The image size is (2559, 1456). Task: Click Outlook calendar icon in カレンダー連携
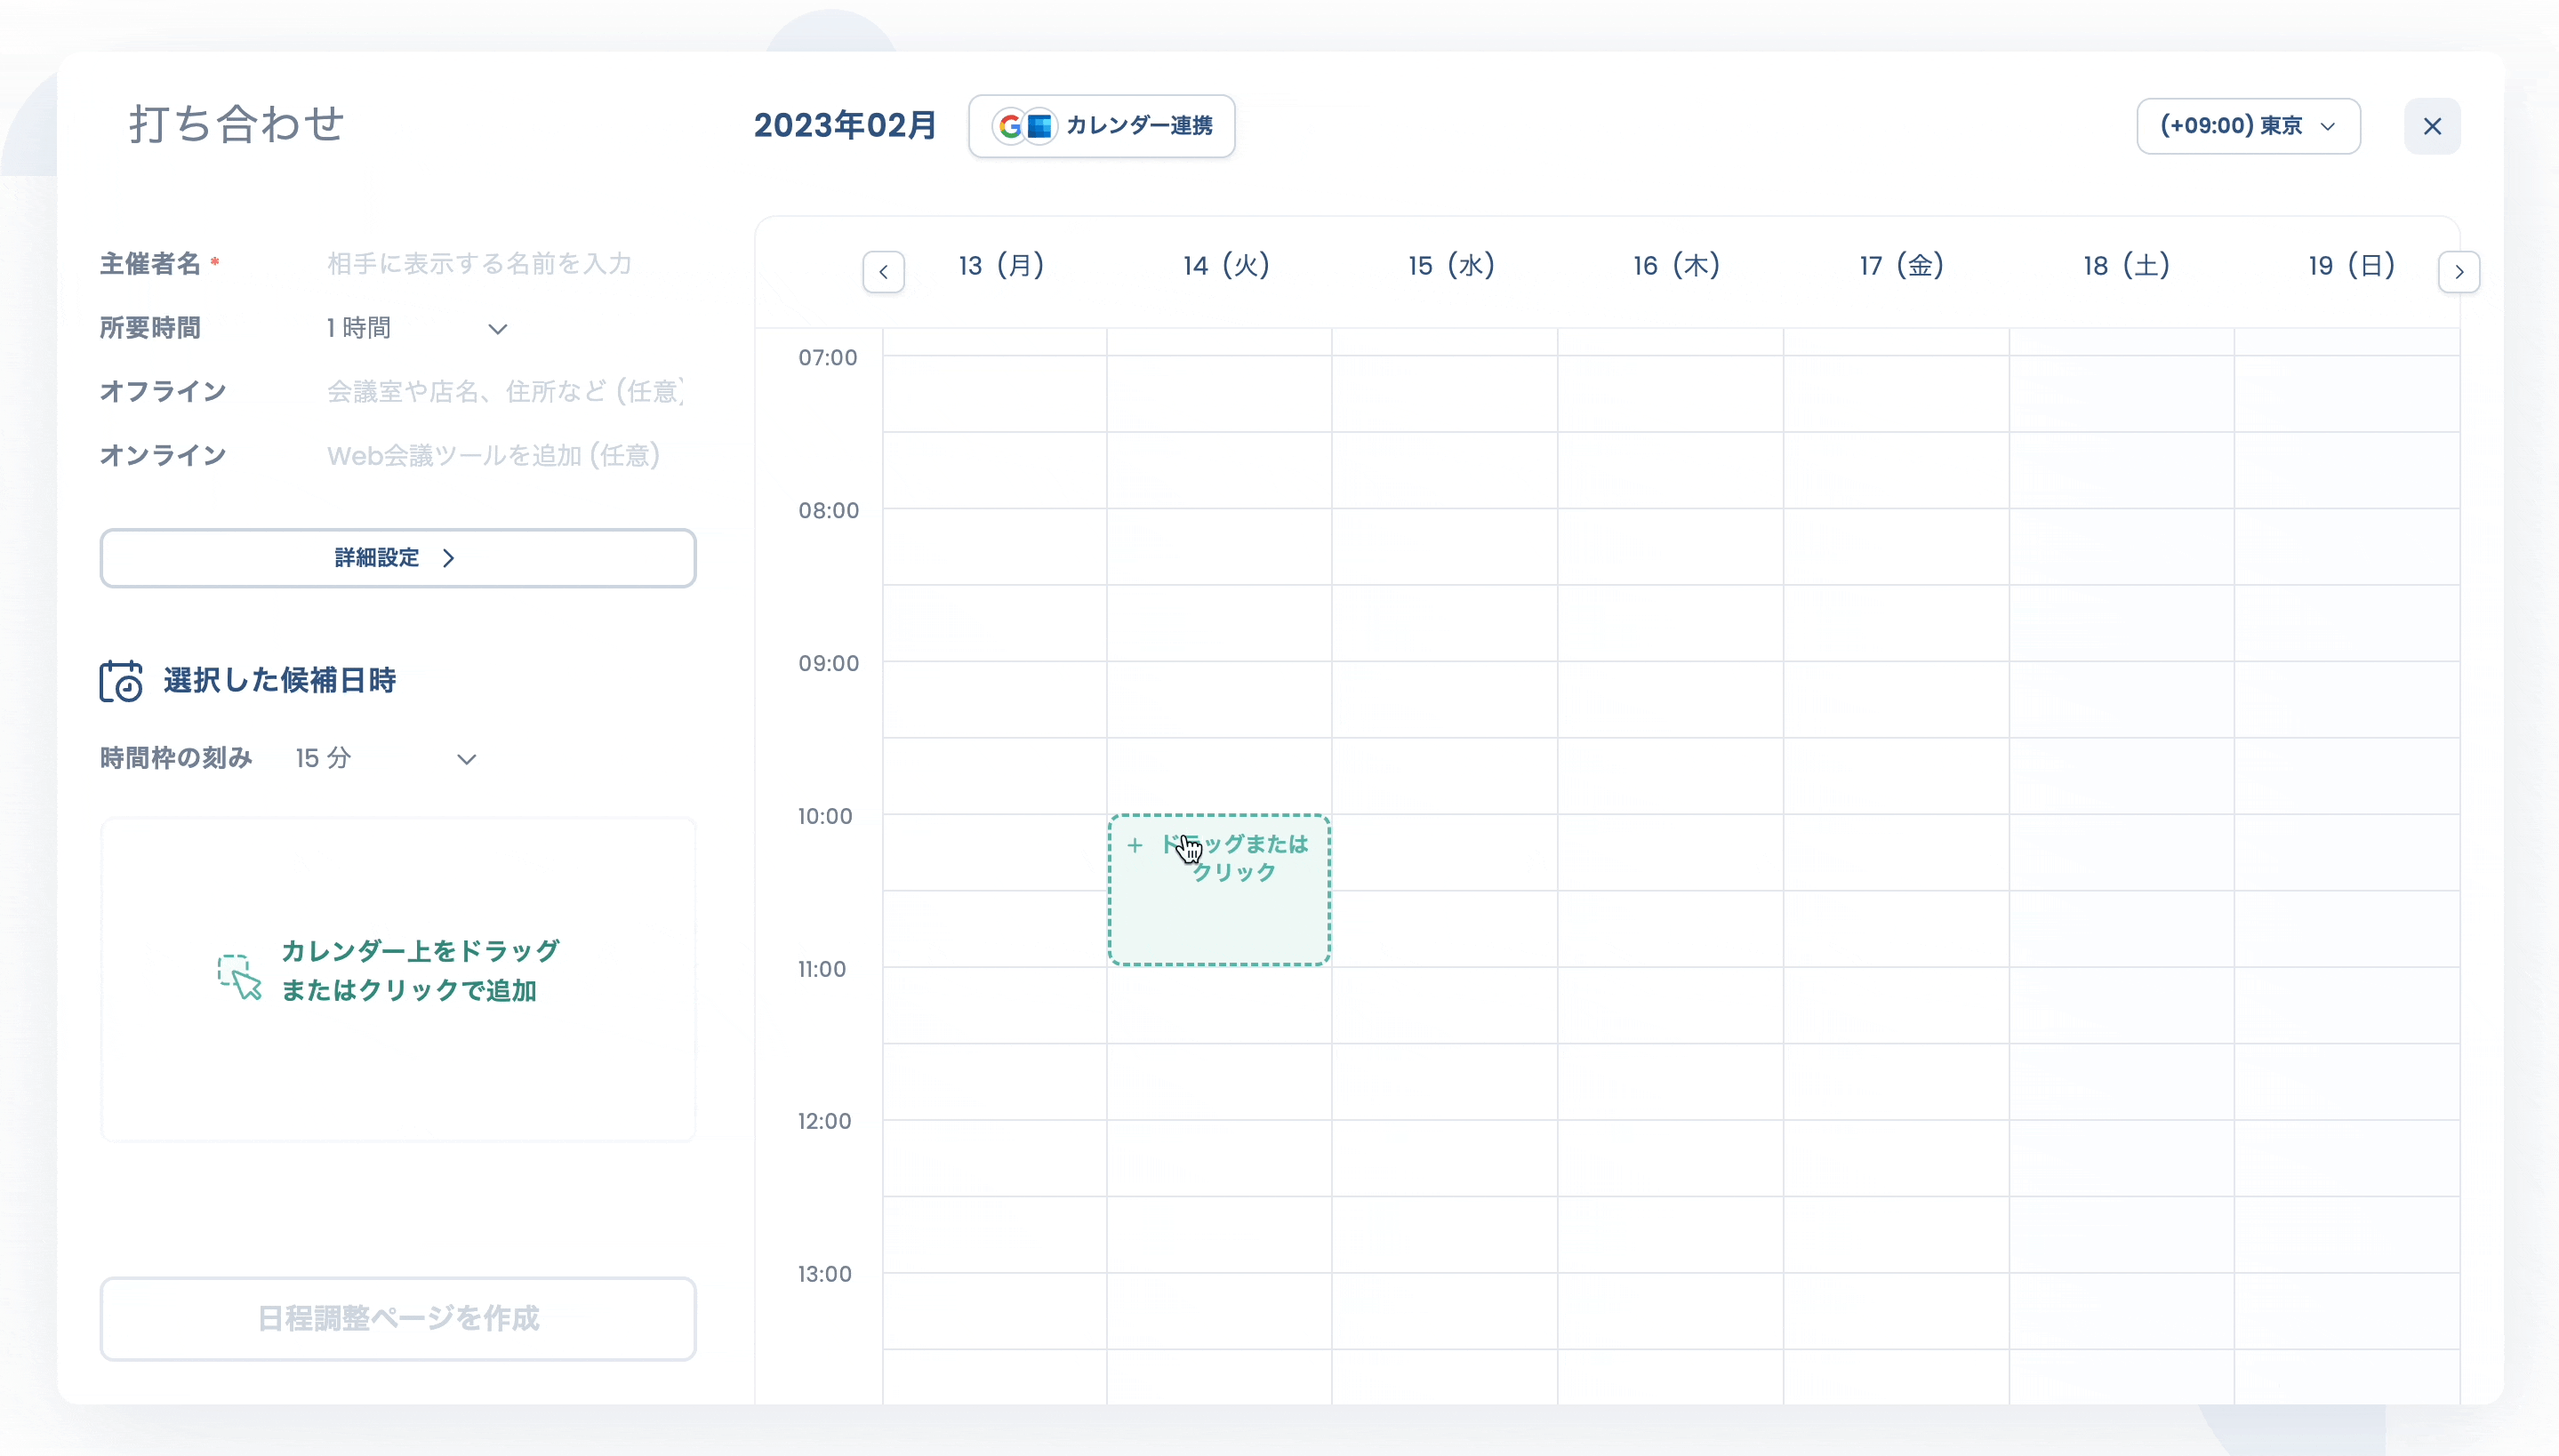[x=1040, y=126]
